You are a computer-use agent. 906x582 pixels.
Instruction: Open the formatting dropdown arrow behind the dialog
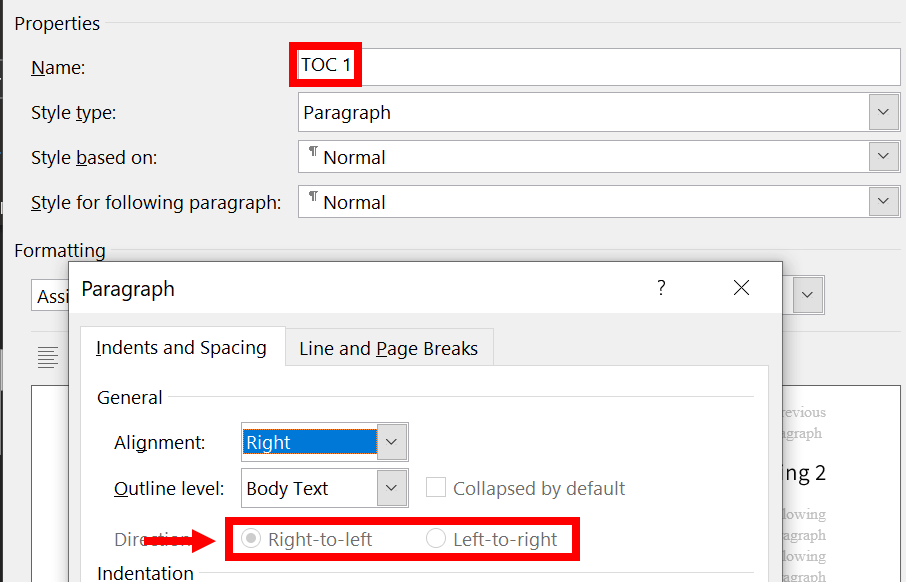(x=808, y=295)
